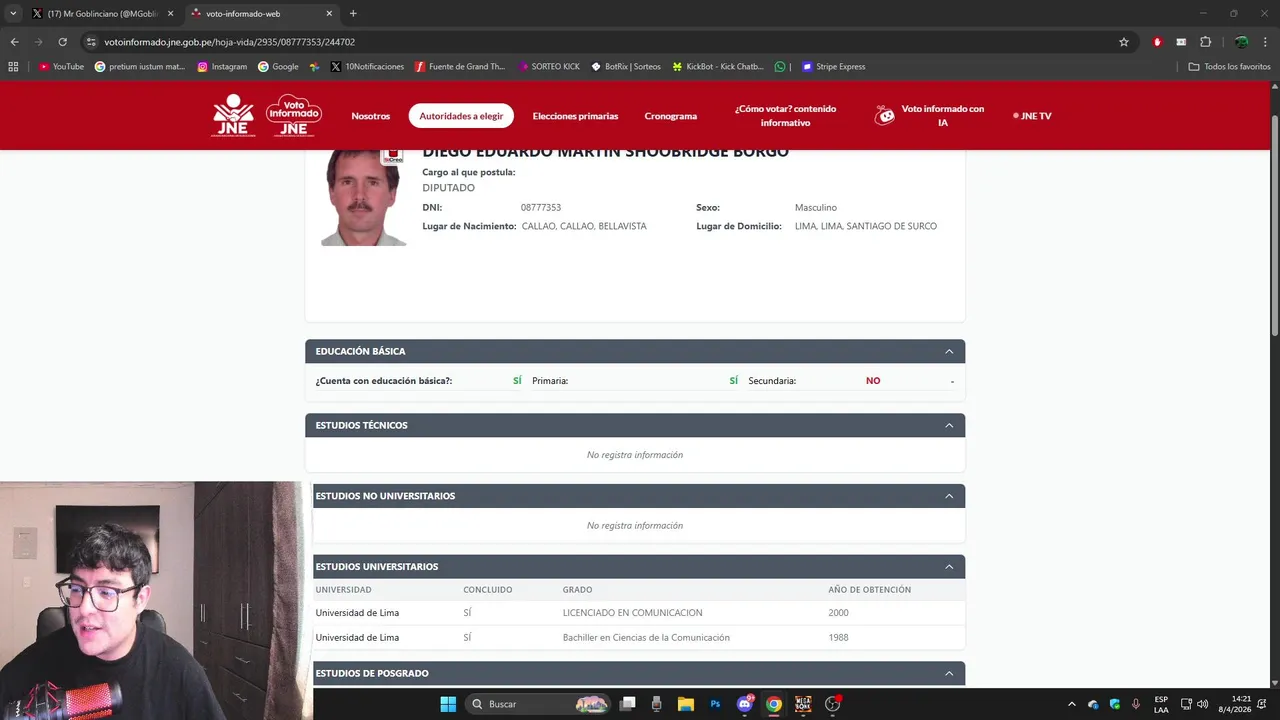
Task: Click the taskbar Buscar search box
Action: tap(538, 704)
